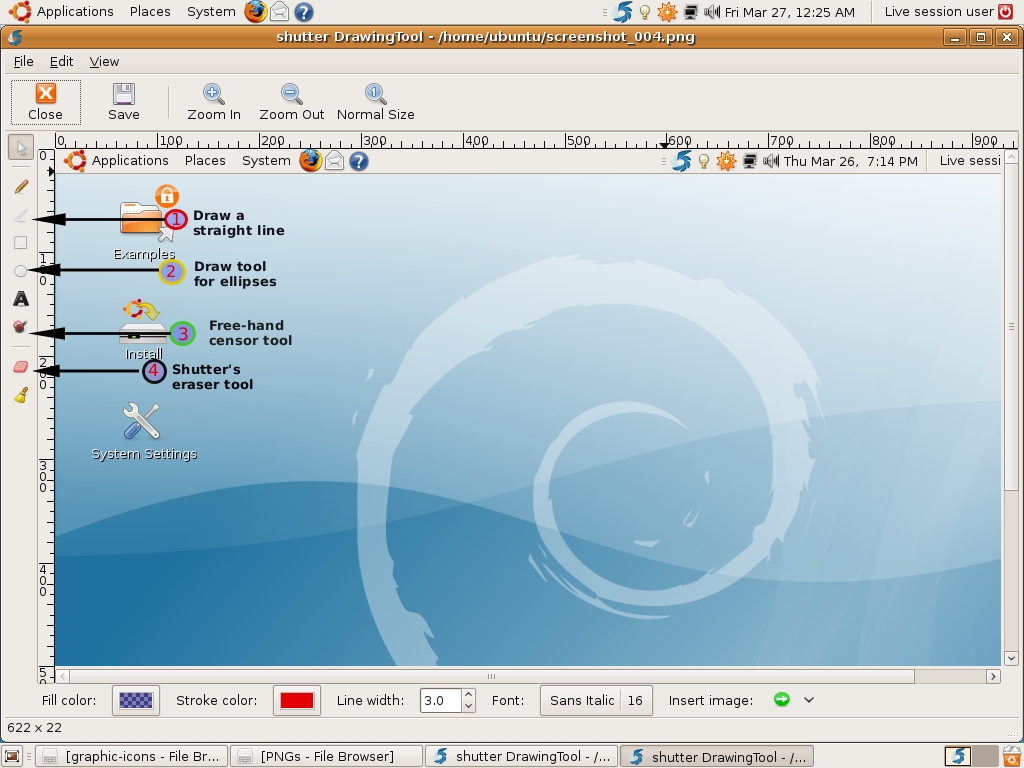Viewport: 1024px width, 768px height.
Task: Reset view to Normal Size
Action: click(x=376, y=103)
